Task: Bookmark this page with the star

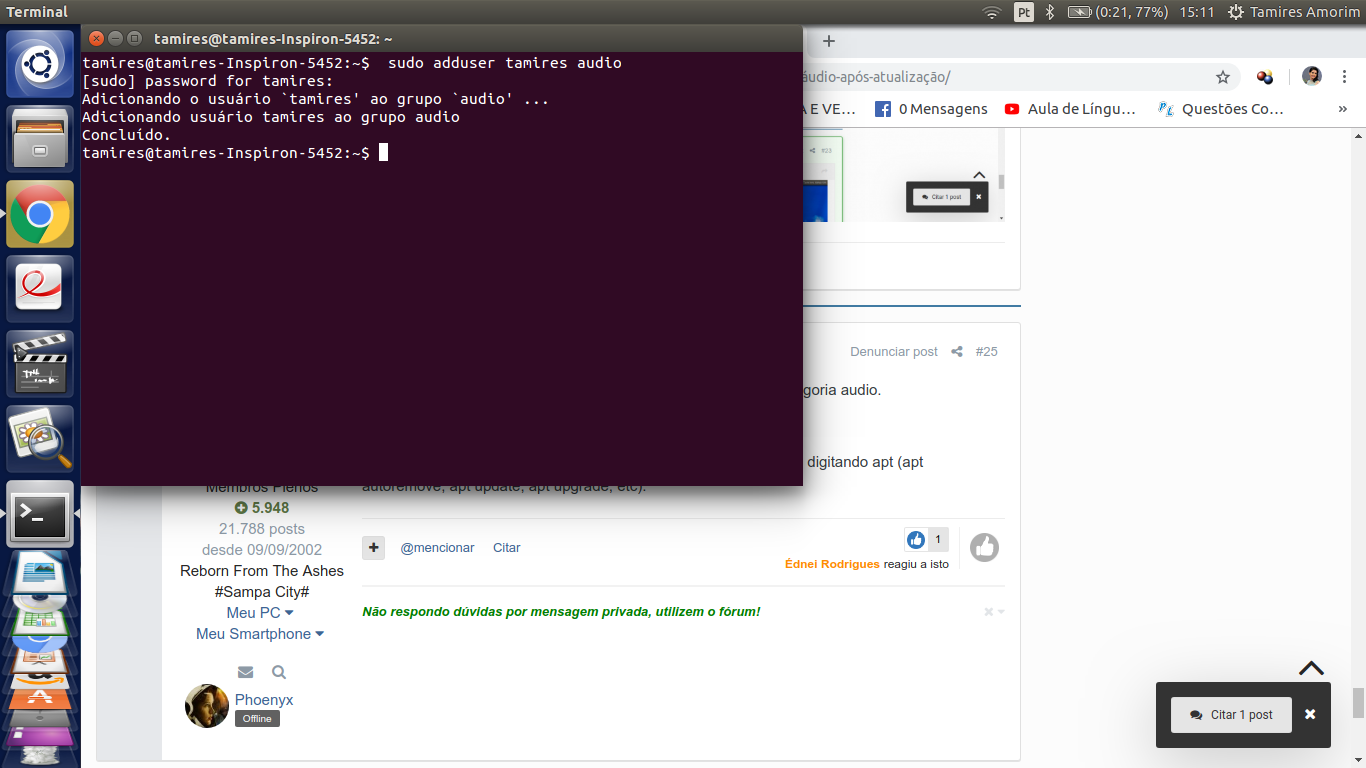Action: 1222,77
